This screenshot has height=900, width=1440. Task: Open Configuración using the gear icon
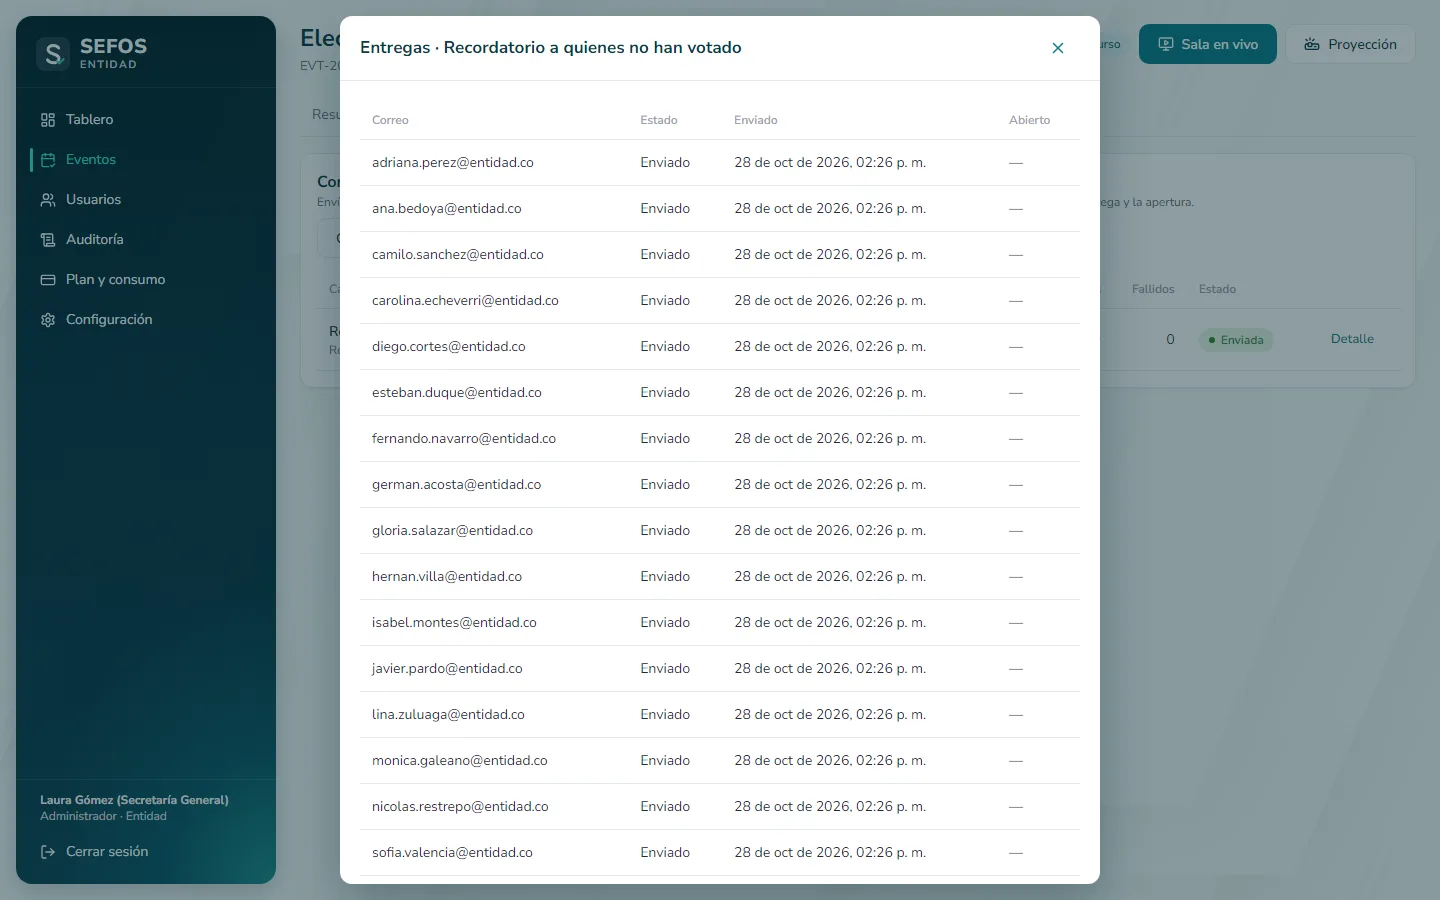(x=48, y=320)
